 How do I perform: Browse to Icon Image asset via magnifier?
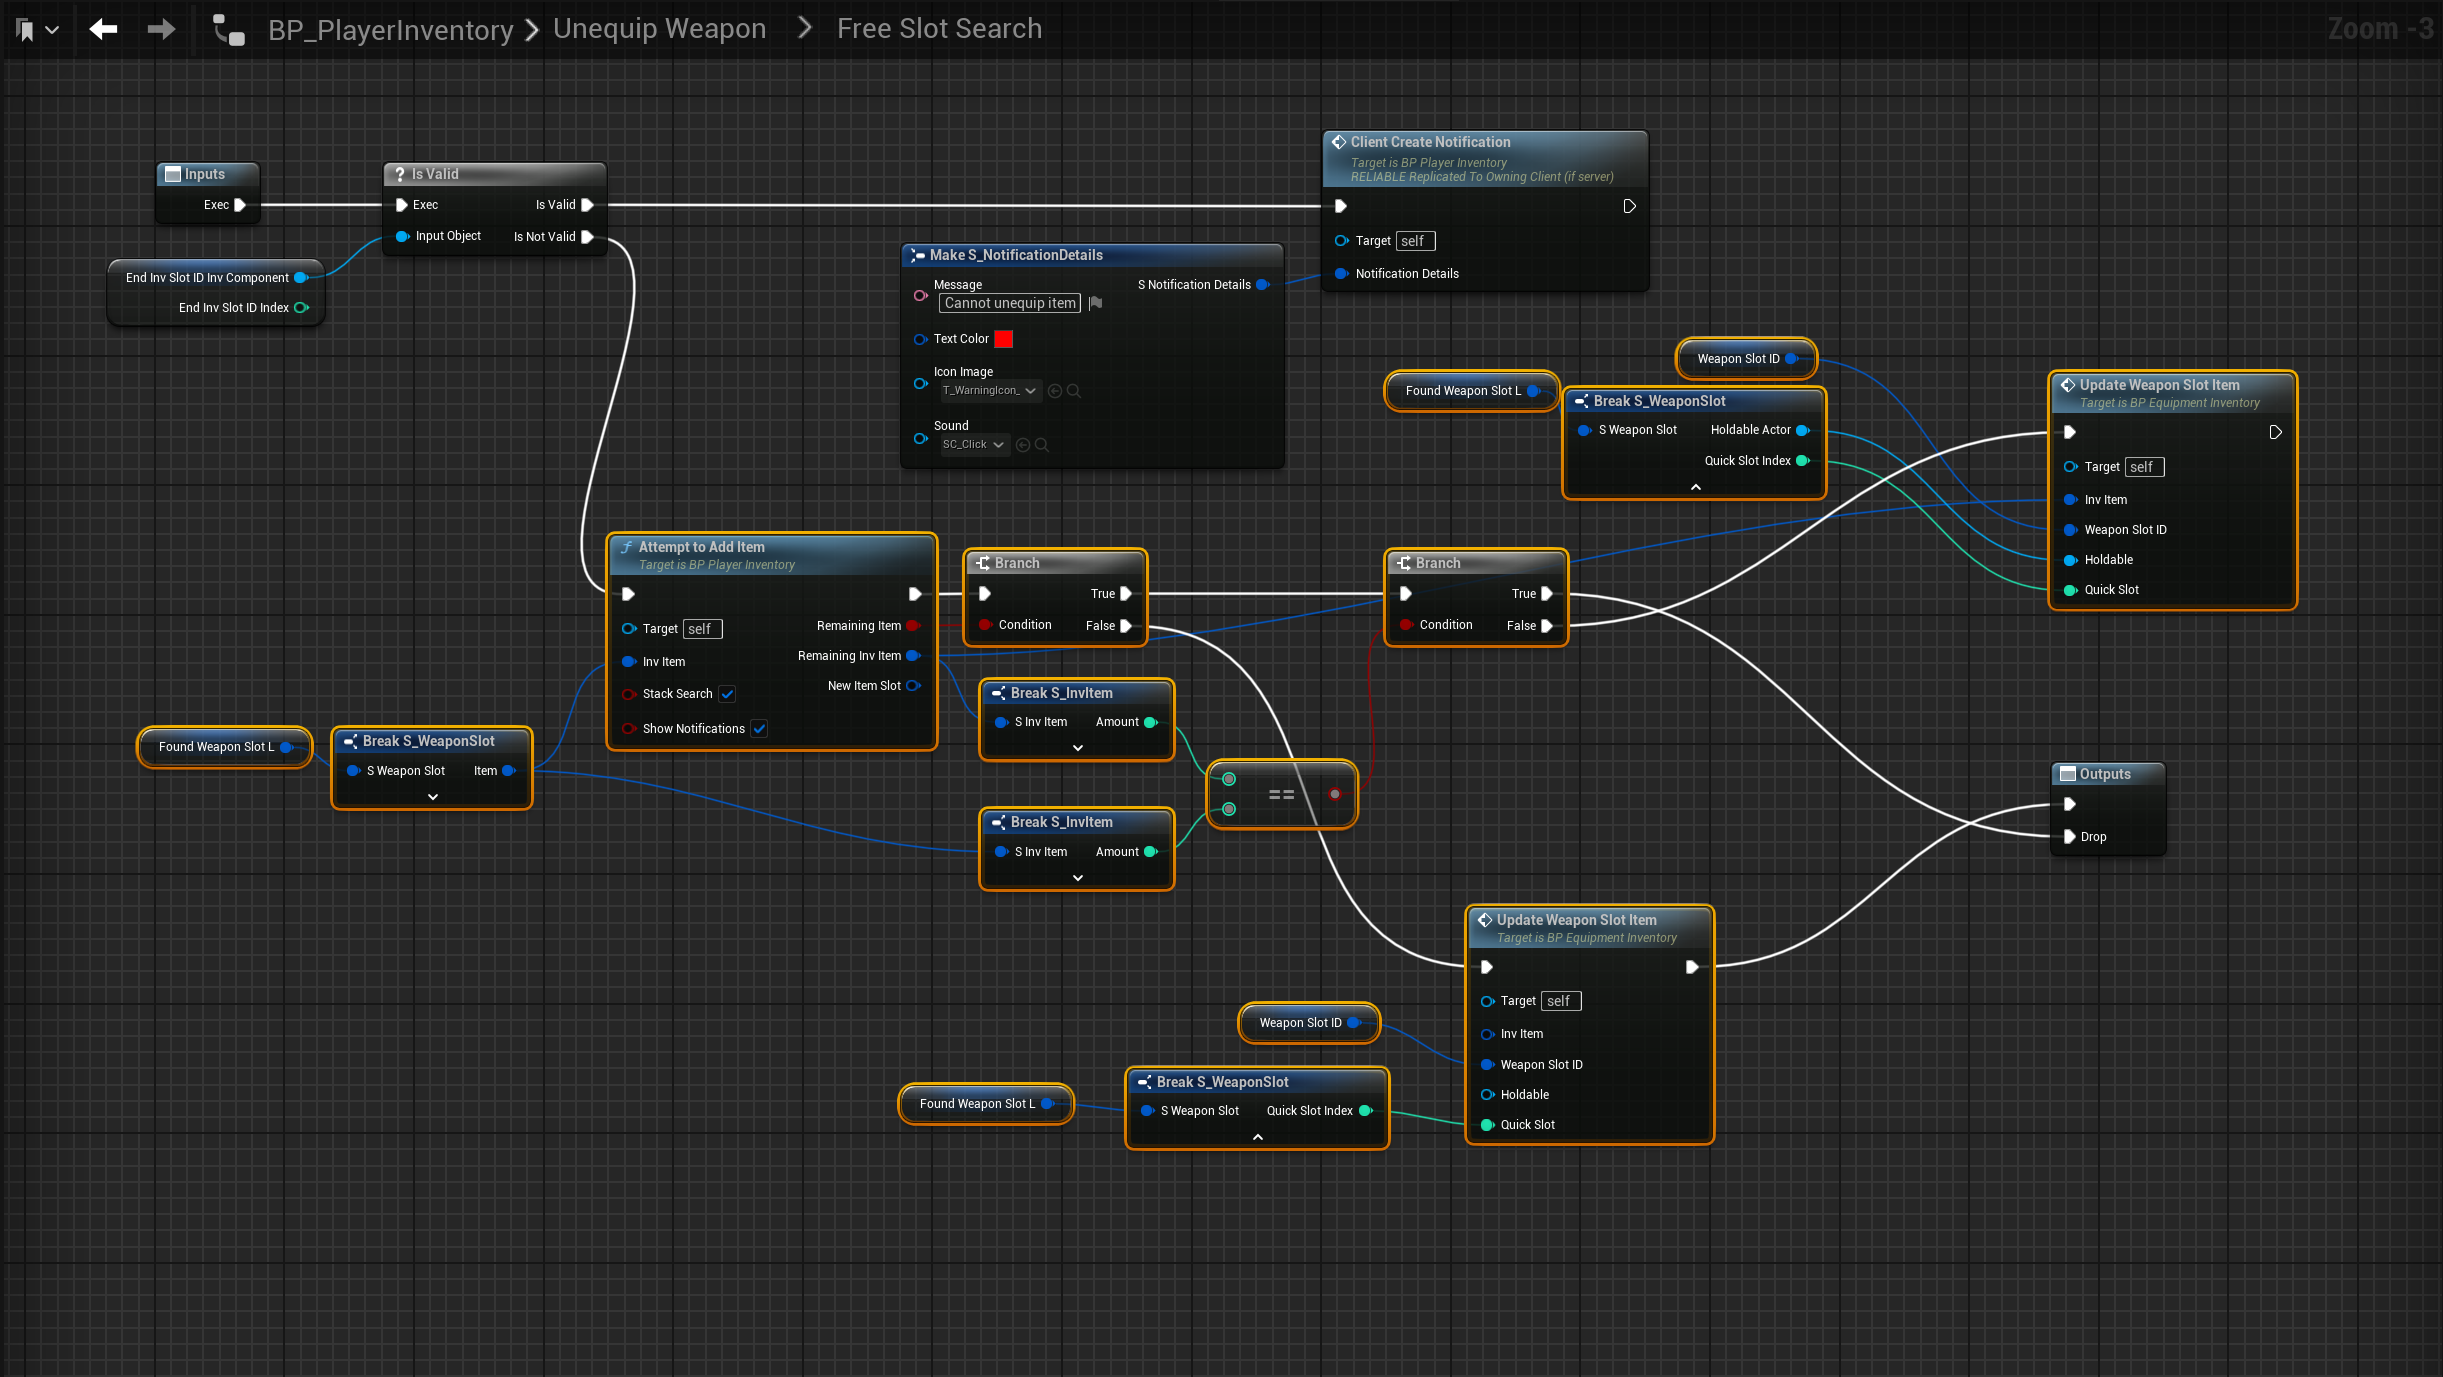[1074, 391]
